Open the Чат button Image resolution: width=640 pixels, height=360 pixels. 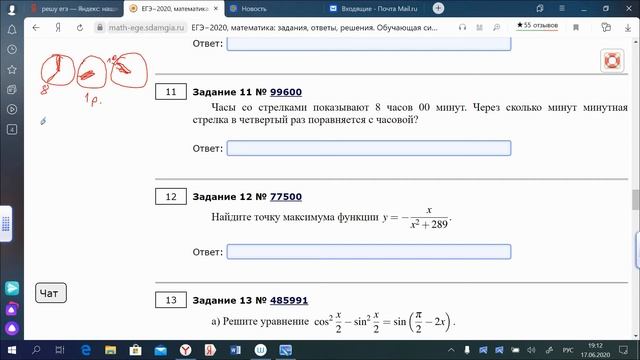click(51, 293)
